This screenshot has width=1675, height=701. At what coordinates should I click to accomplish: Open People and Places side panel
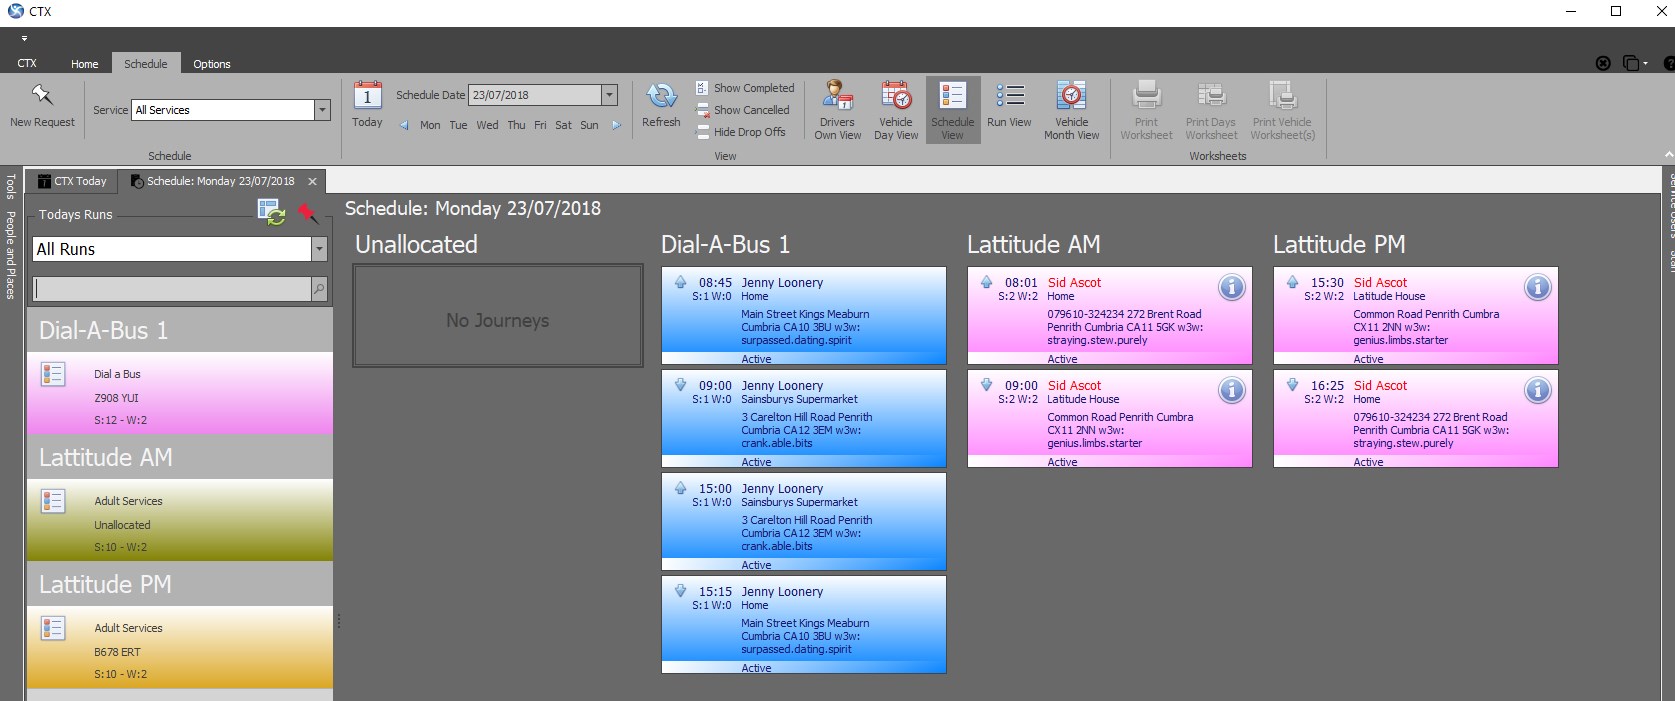click(10, 255)
